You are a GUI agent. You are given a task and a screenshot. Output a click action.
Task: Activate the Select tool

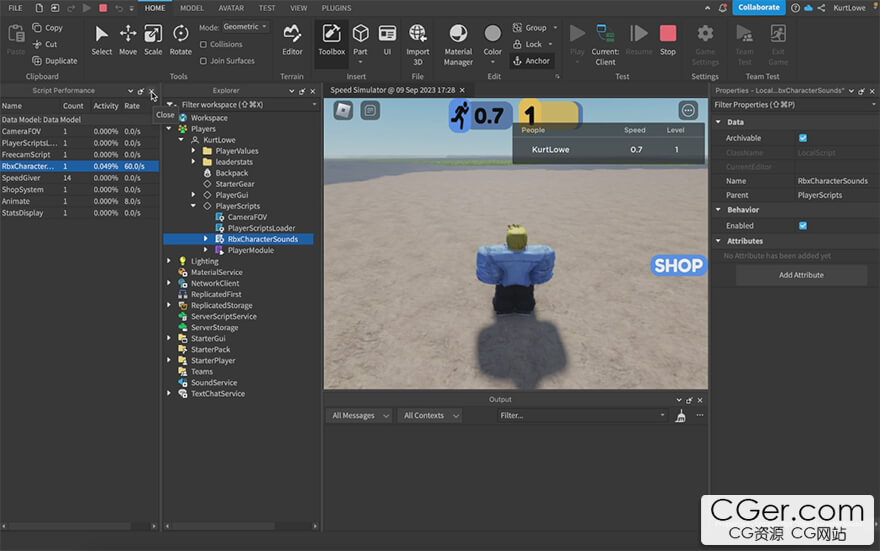[102, 40]
